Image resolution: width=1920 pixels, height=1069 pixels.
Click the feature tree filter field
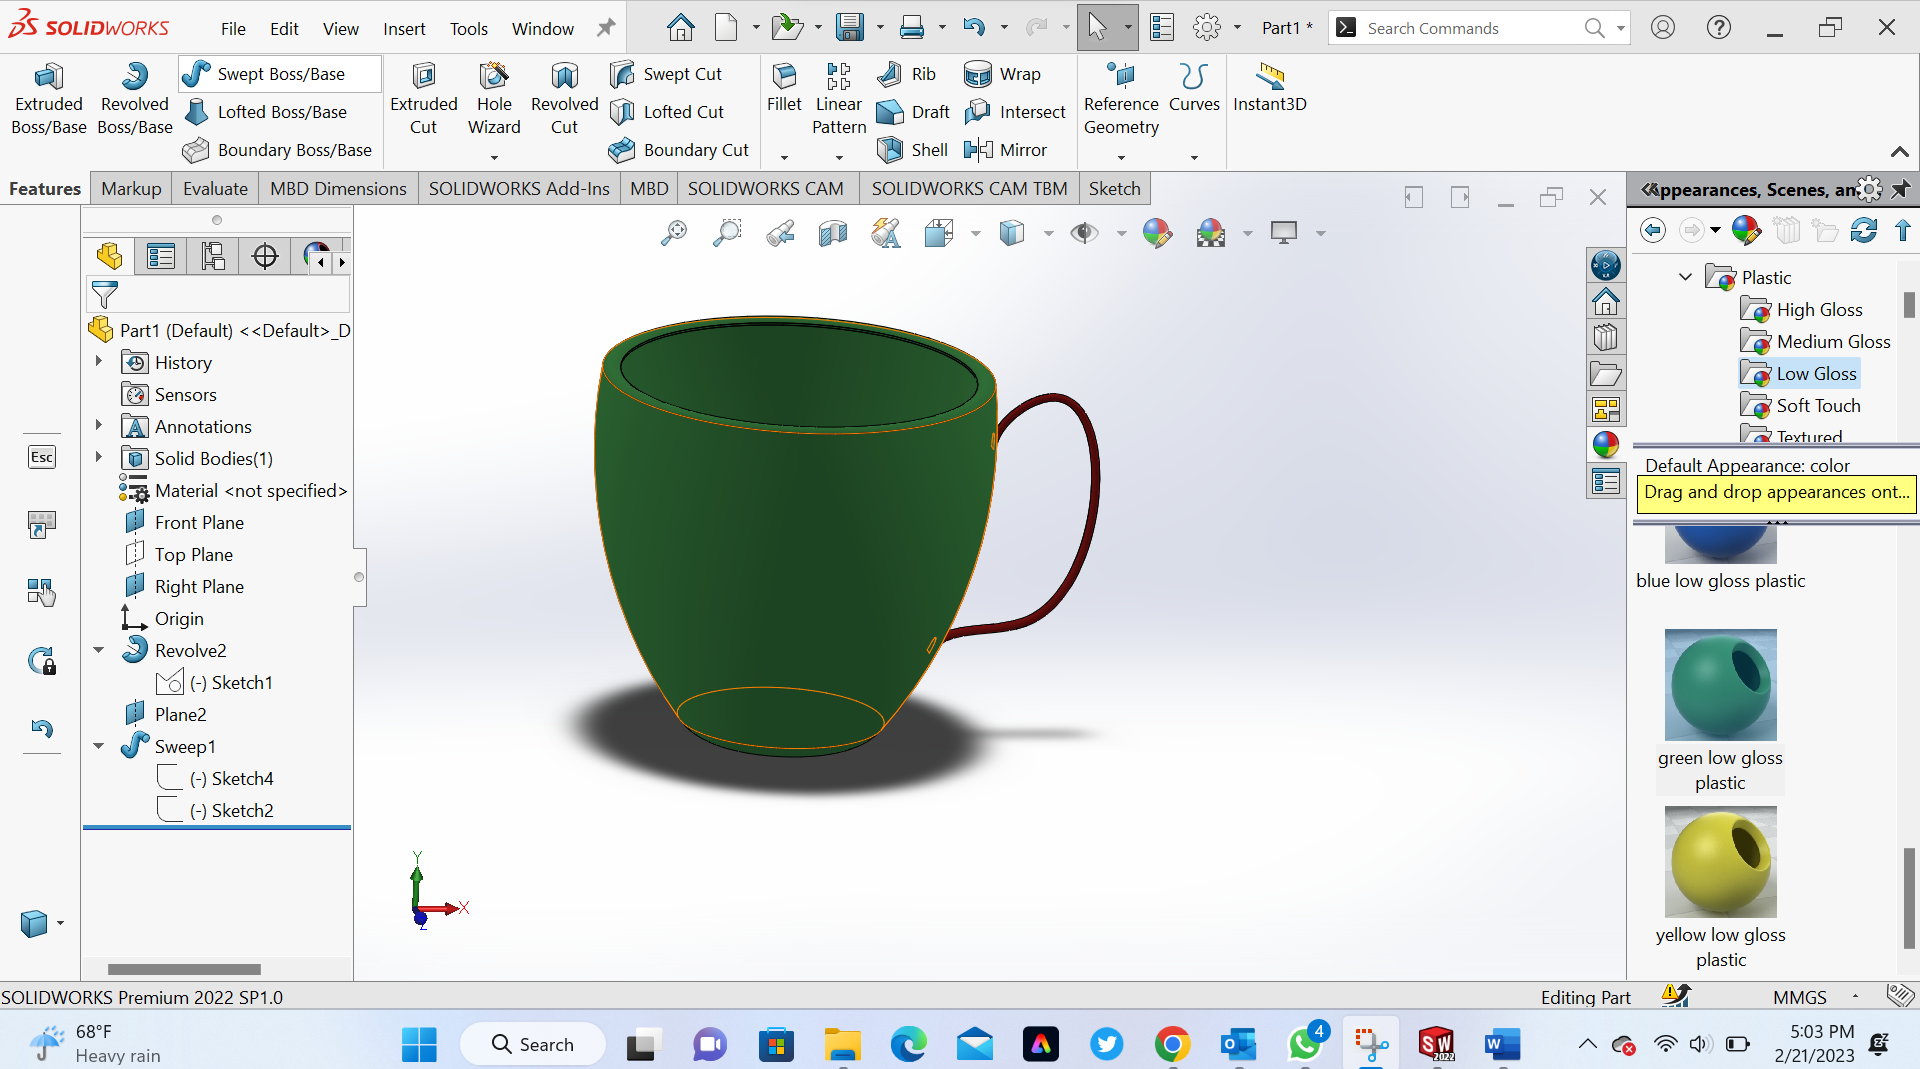218,295
